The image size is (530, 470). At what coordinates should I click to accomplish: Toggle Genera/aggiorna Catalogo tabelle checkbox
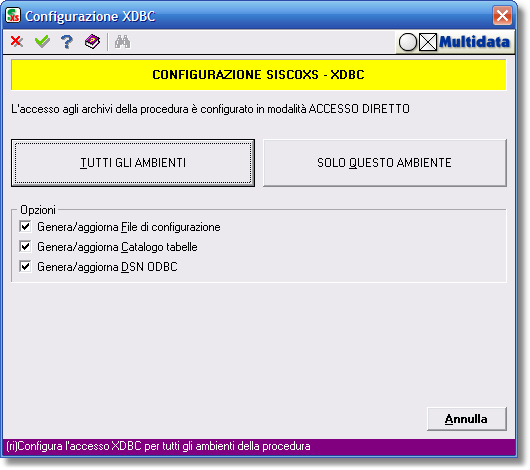click(x=25, y=246)
